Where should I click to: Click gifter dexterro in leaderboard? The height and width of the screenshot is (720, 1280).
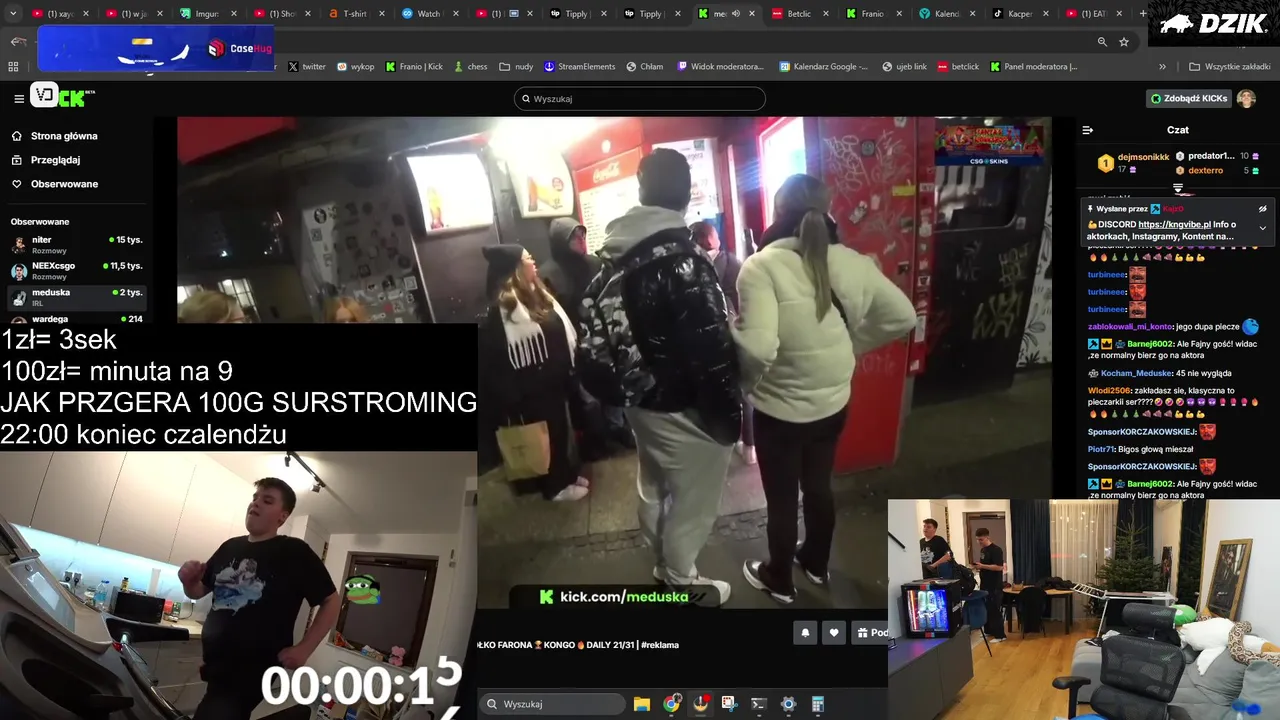pos(1205,171)
